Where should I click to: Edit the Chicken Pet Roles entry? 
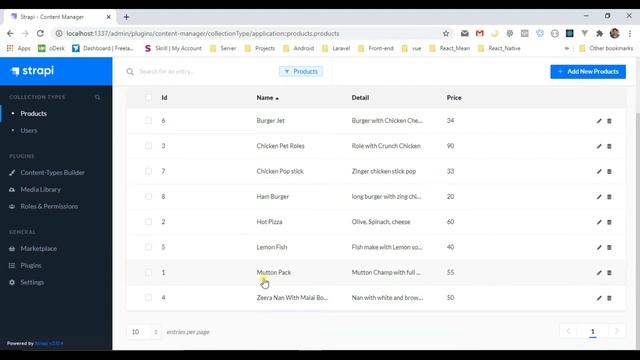(x=599, y=146)
